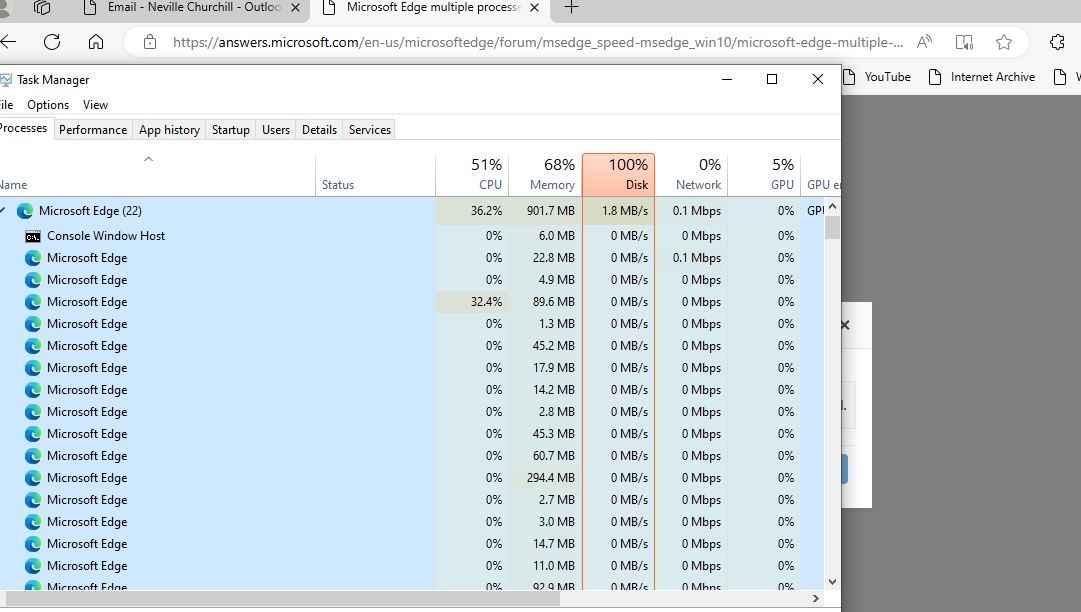Open the immersive reader icon
The image size is (1081, 612).
click(964, 42)
